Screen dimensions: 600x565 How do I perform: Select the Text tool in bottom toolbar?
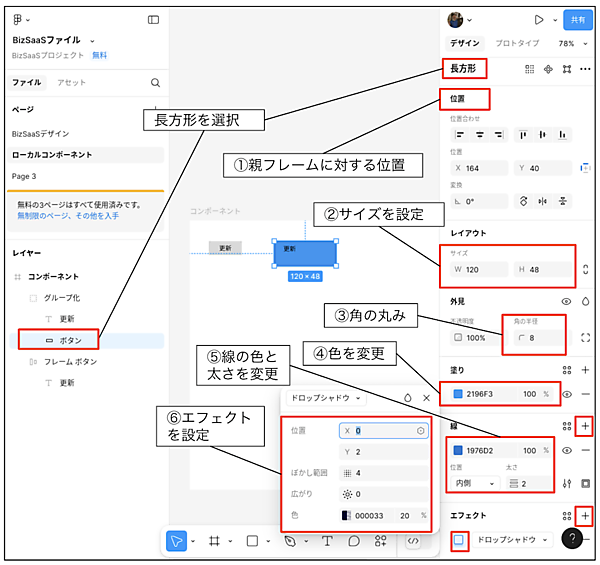tap(326, 541)
